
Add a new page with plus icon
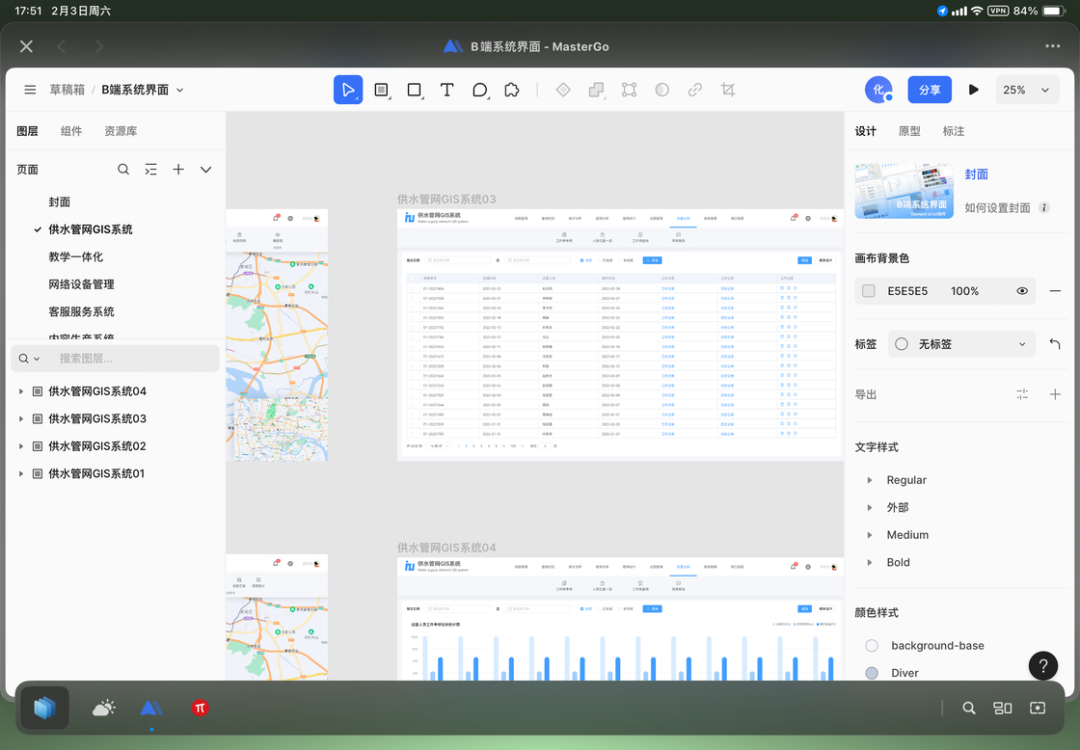(178, 169)
